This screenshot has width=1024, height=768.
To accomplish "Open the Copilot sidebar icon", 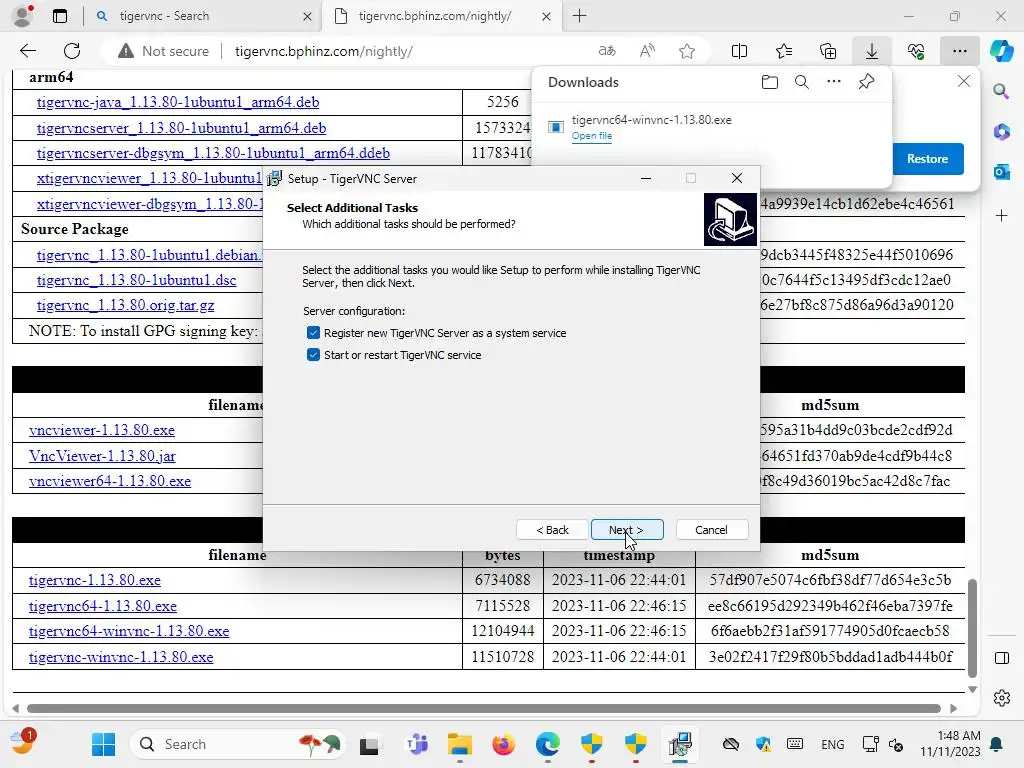I will (x=1002, y=51).
